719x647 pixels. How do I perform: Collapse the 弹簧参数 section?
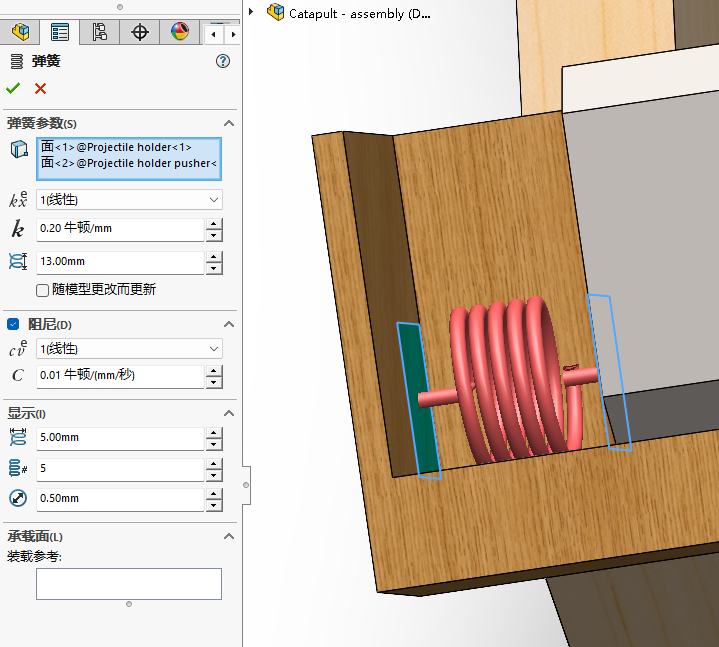229,123
